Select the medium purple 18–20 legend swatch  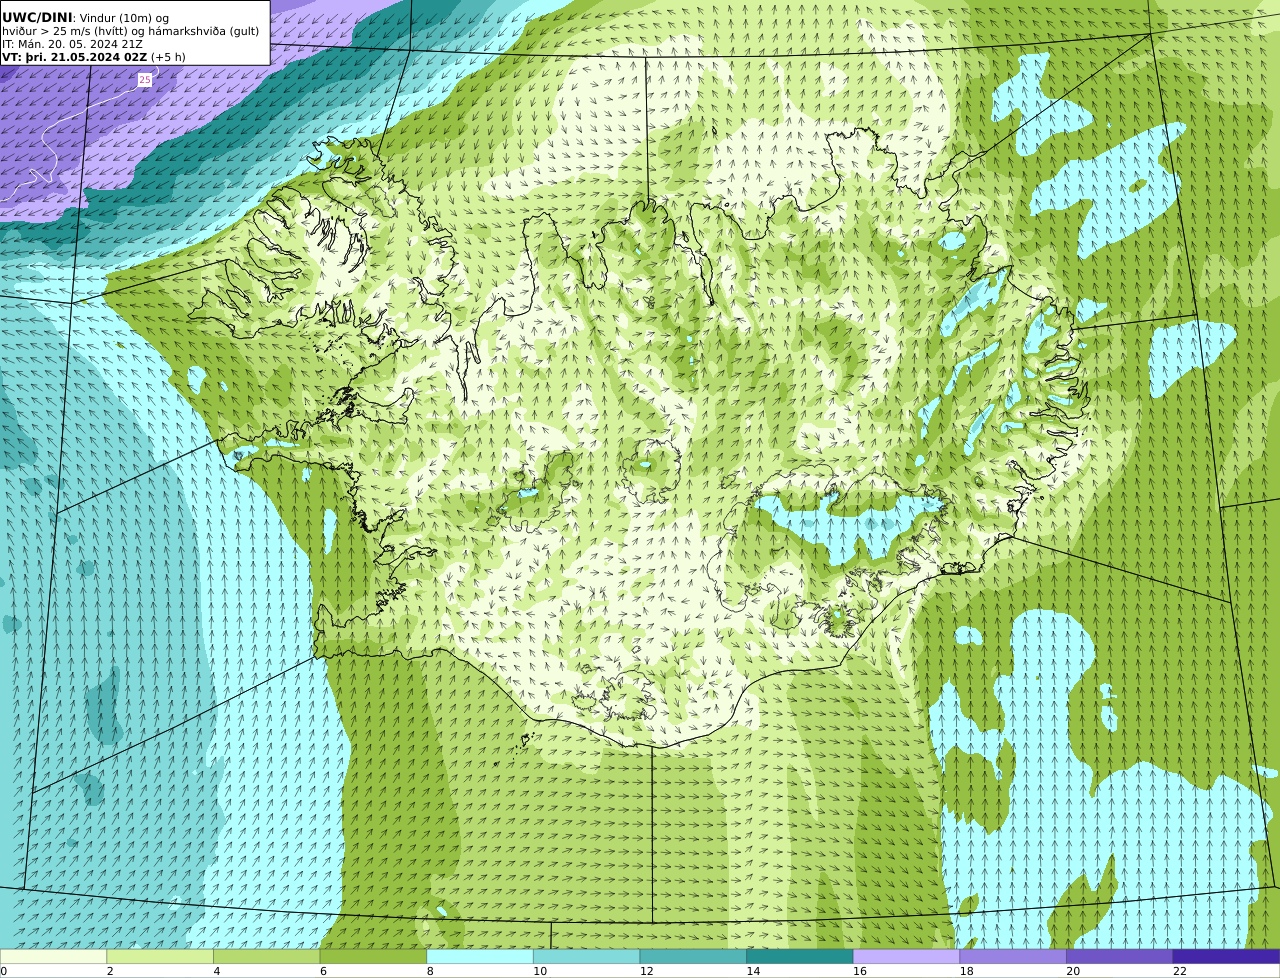1013,956
